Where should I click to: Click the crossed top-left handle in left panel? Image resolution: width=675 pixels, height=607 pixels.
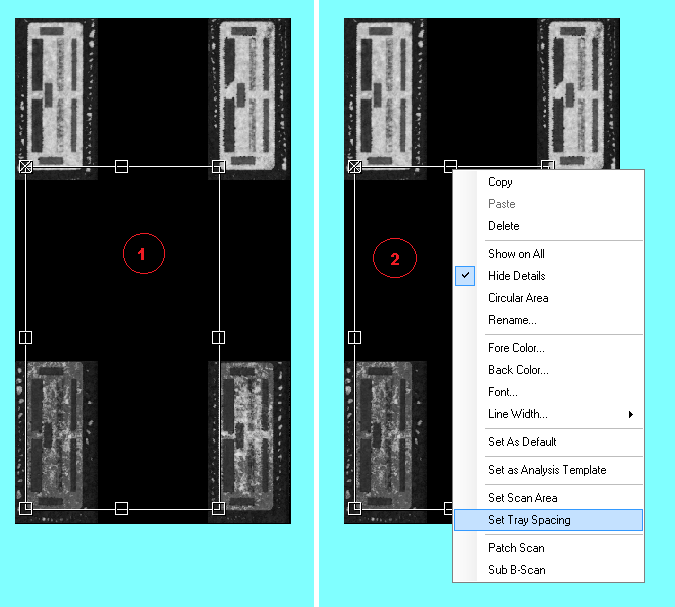pos(26,166)
